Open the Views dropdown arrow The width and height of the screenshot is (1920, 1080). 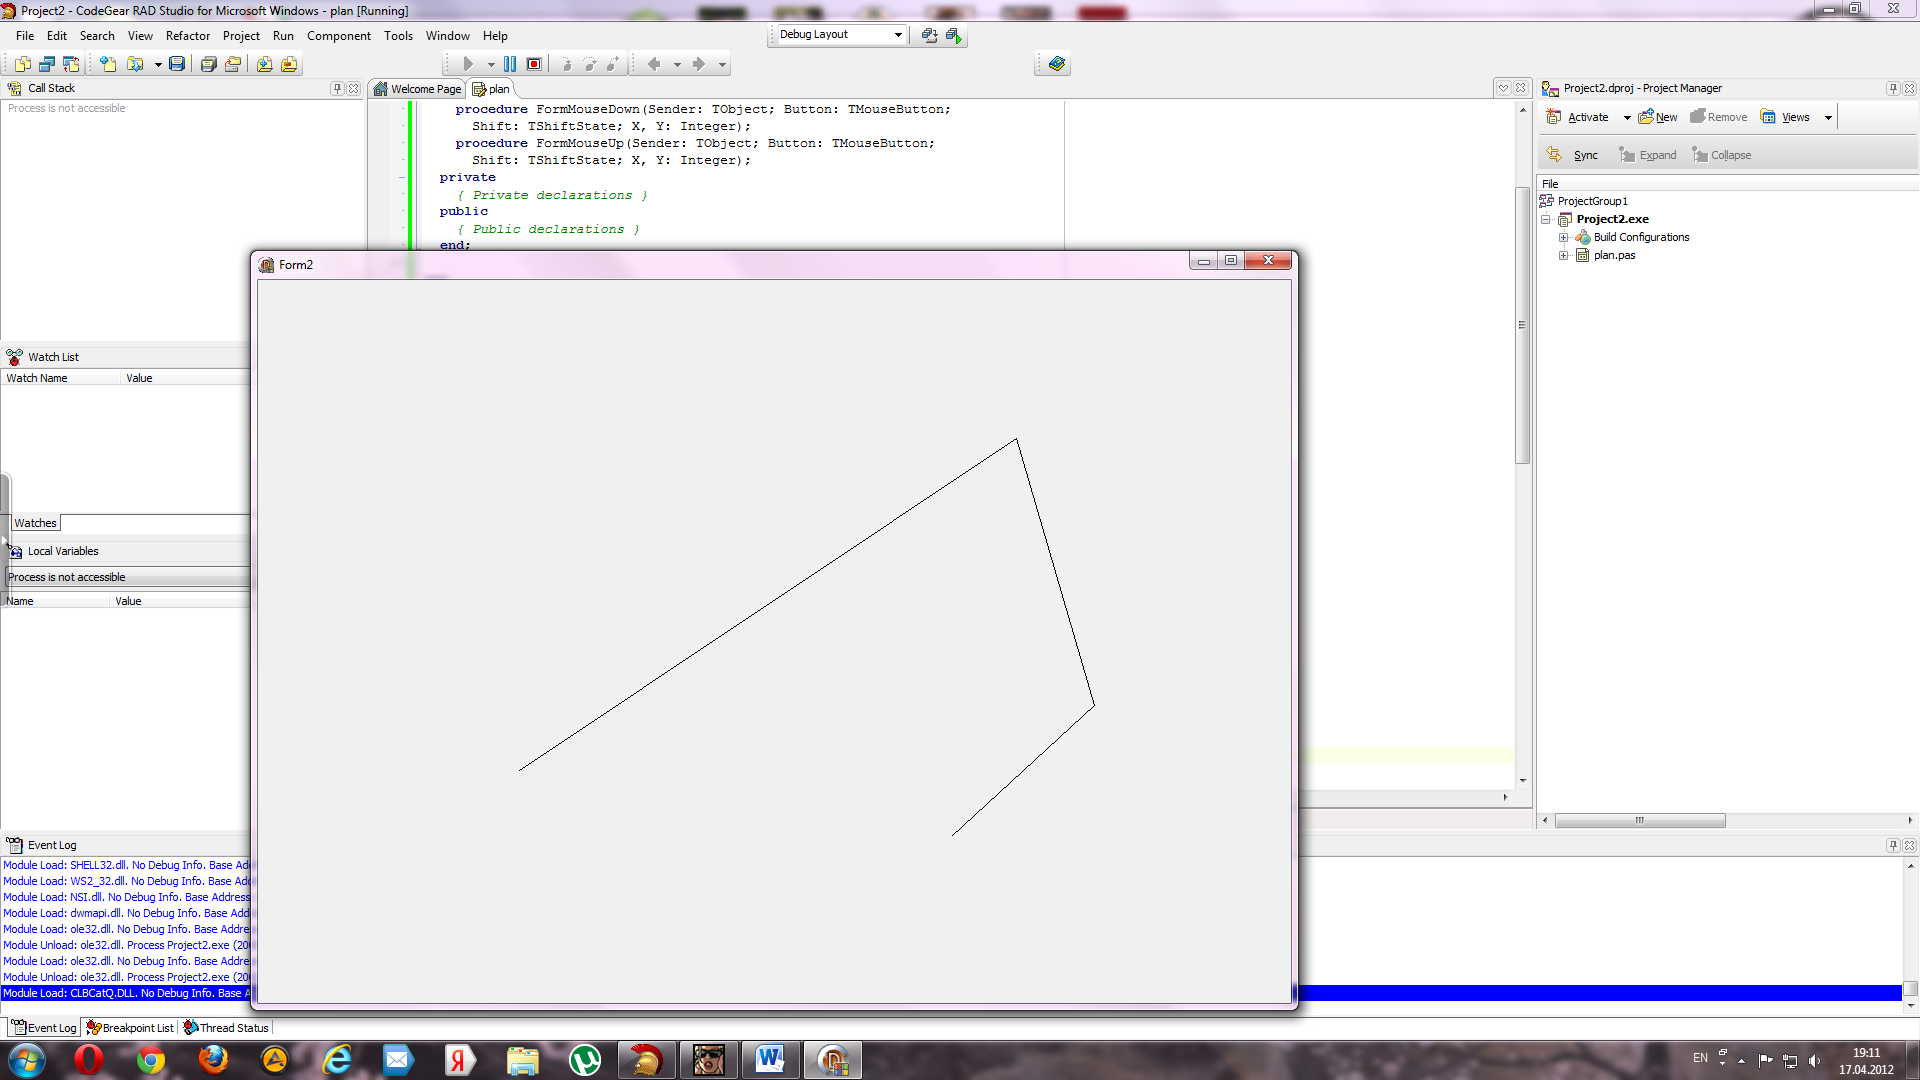[x=1828, y=118]
